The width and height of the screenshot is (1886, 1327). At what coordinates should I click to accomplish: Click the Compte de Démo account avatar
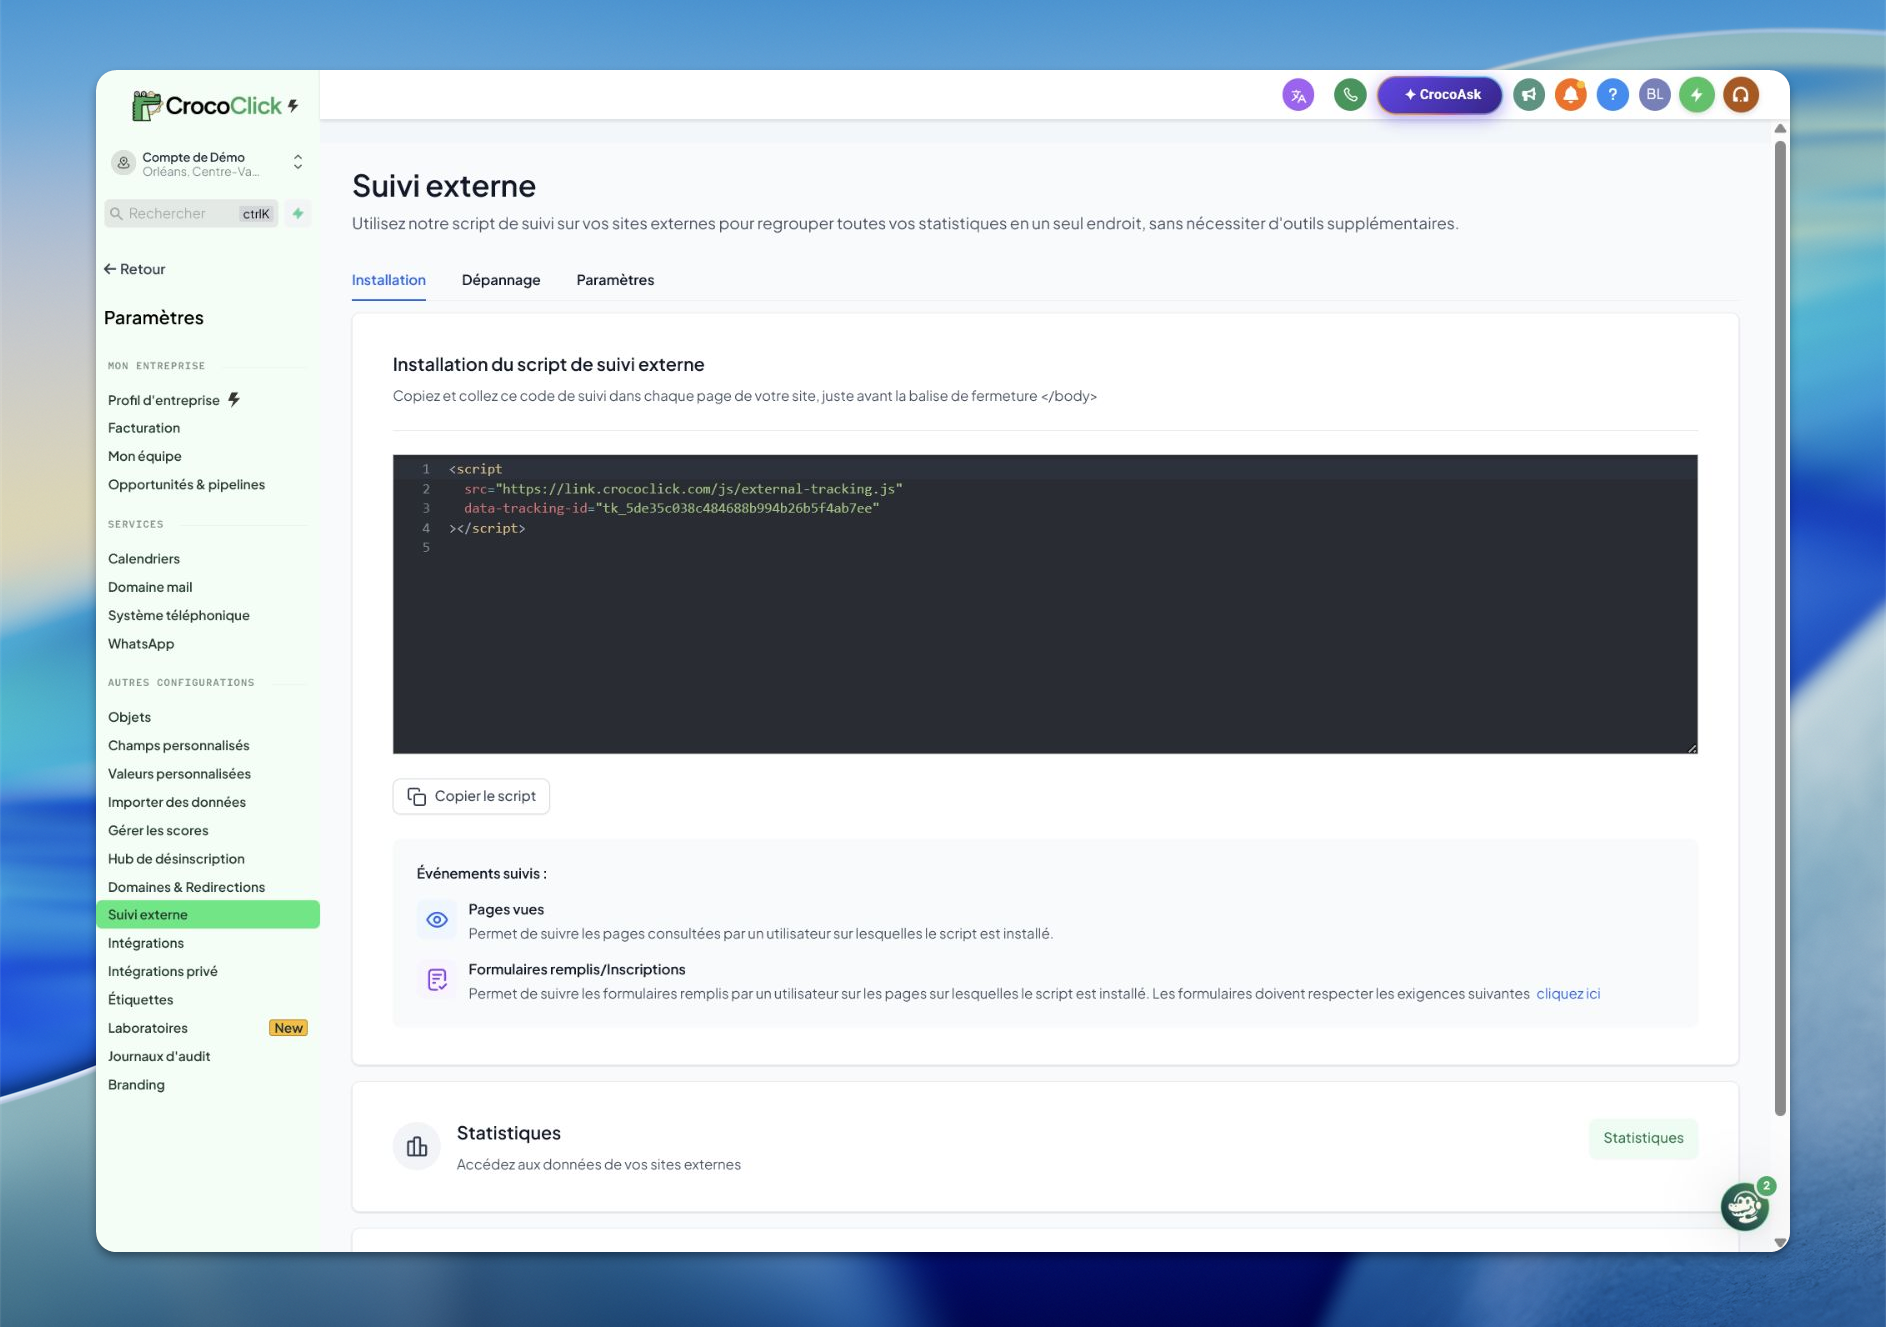(123, 163)
